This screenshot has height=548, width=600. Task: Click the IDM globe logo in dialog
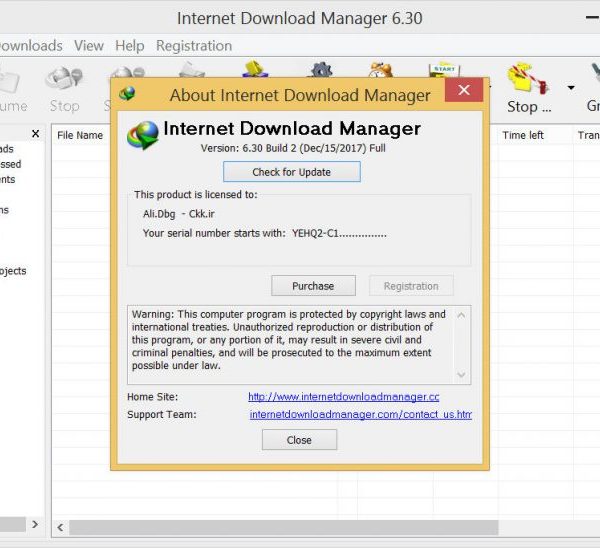(143, 134)
